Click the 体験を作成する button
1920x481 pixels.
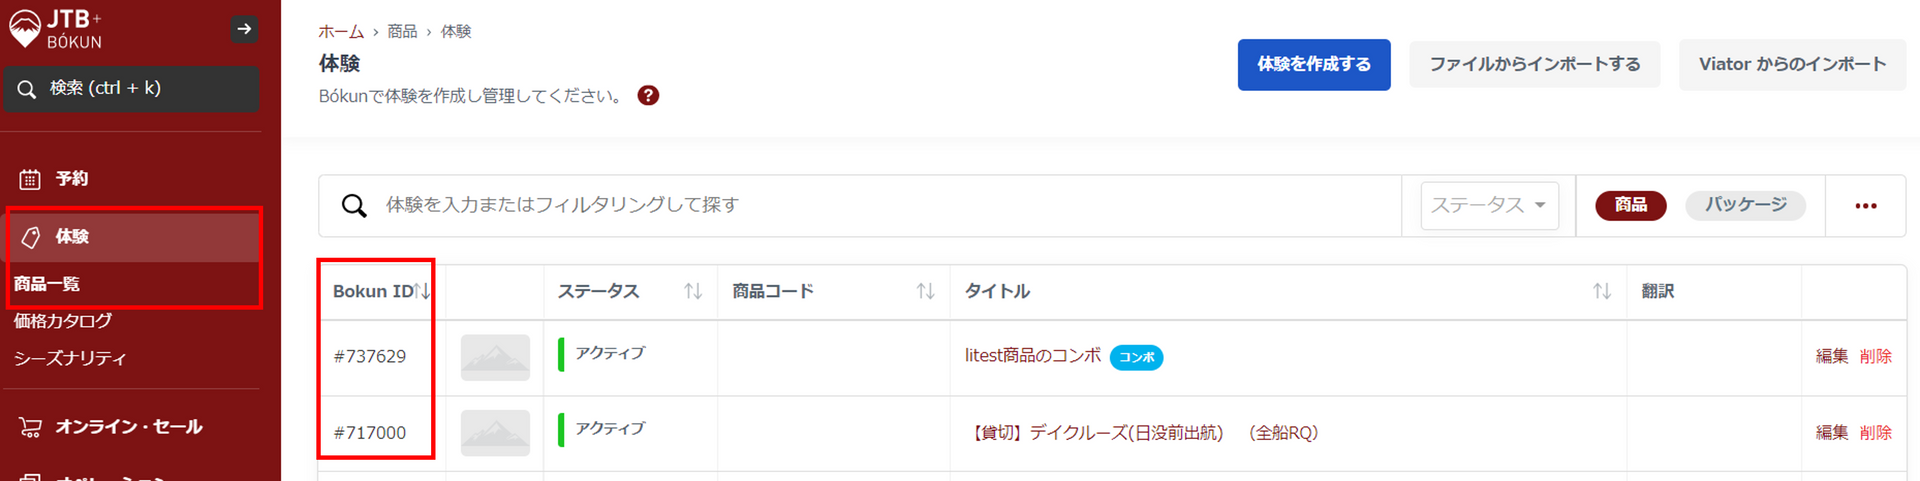[x=1313, y=65]
